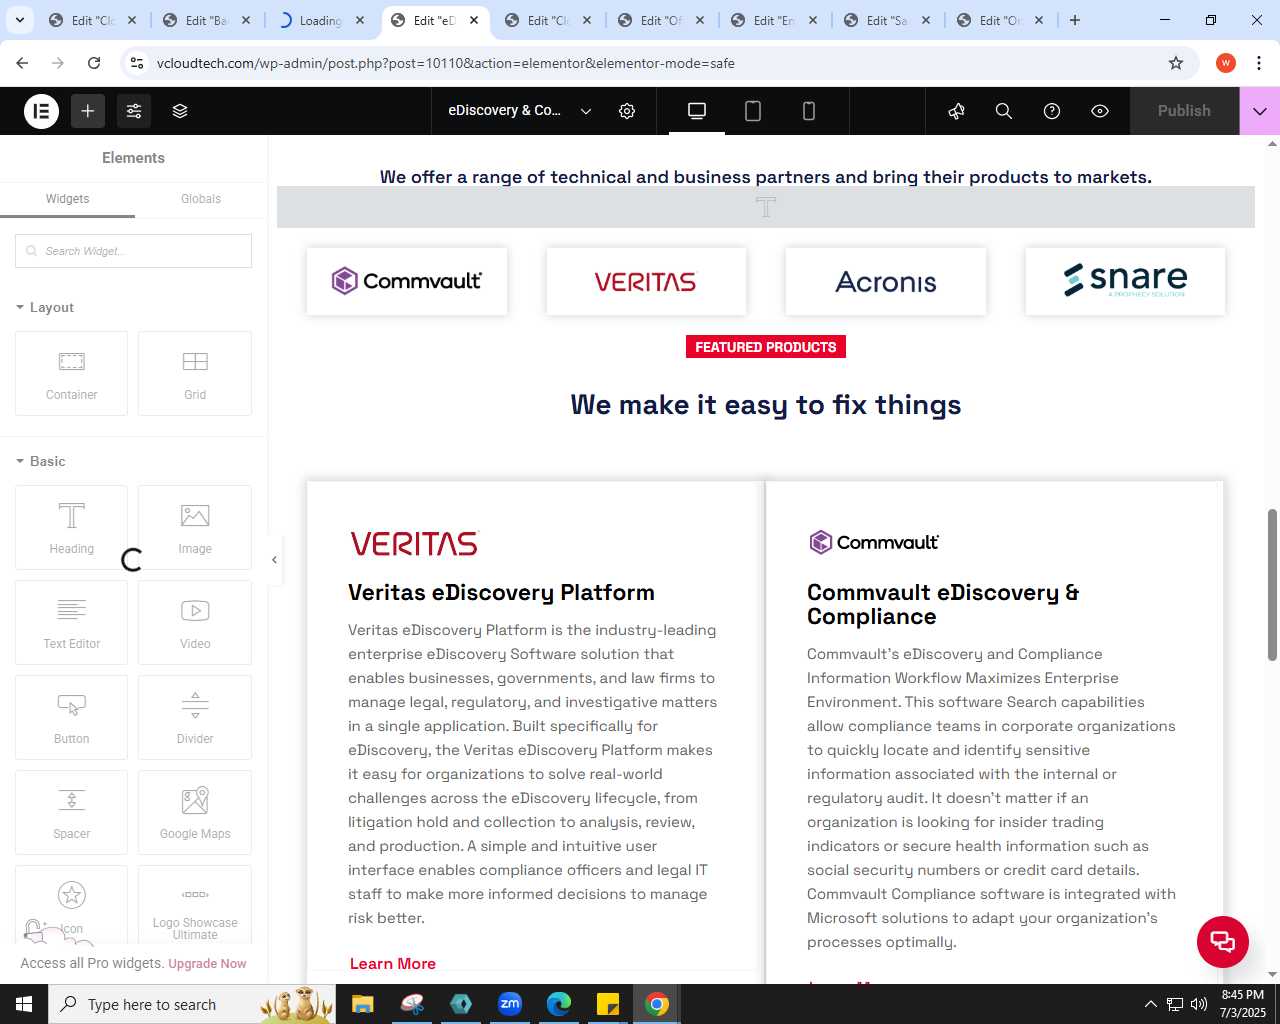The width and height of the screenshot is (1280, 1024).
Task: Open the Finder search icon
Action: (1004, 111)
